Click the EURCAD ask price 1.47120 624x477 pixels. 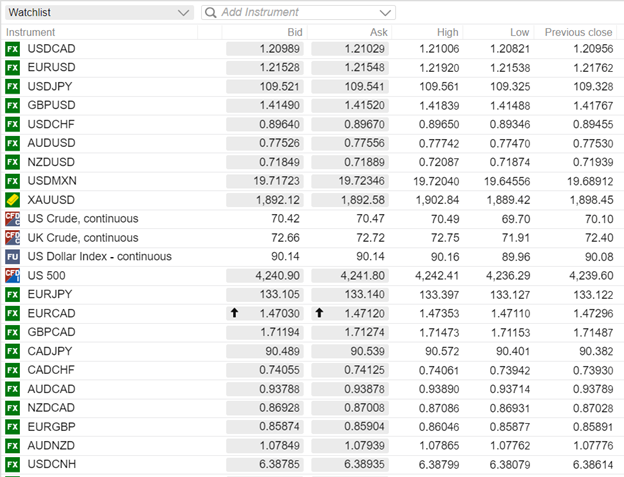348,313
